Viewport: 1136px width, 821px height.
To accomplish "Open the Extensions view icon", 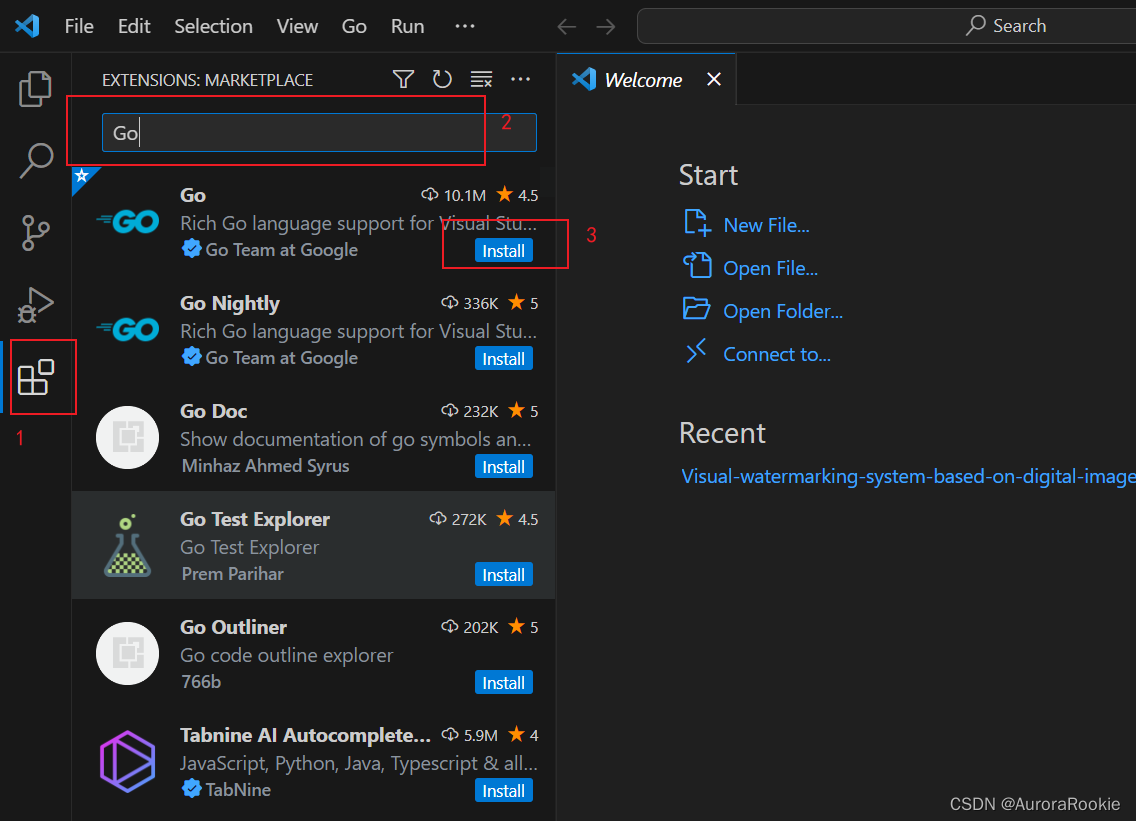I will tap(36, 377).
